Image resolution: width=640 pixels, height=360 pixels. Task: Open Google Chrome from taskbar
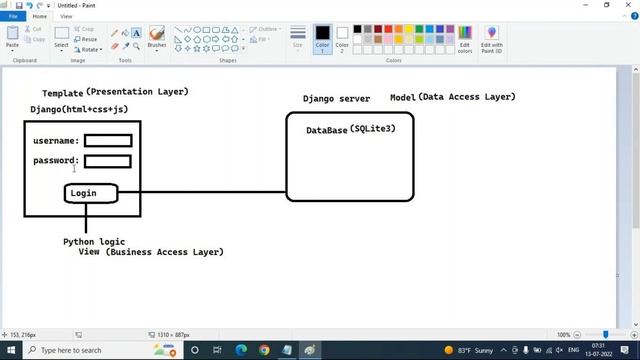pos(264,350)
